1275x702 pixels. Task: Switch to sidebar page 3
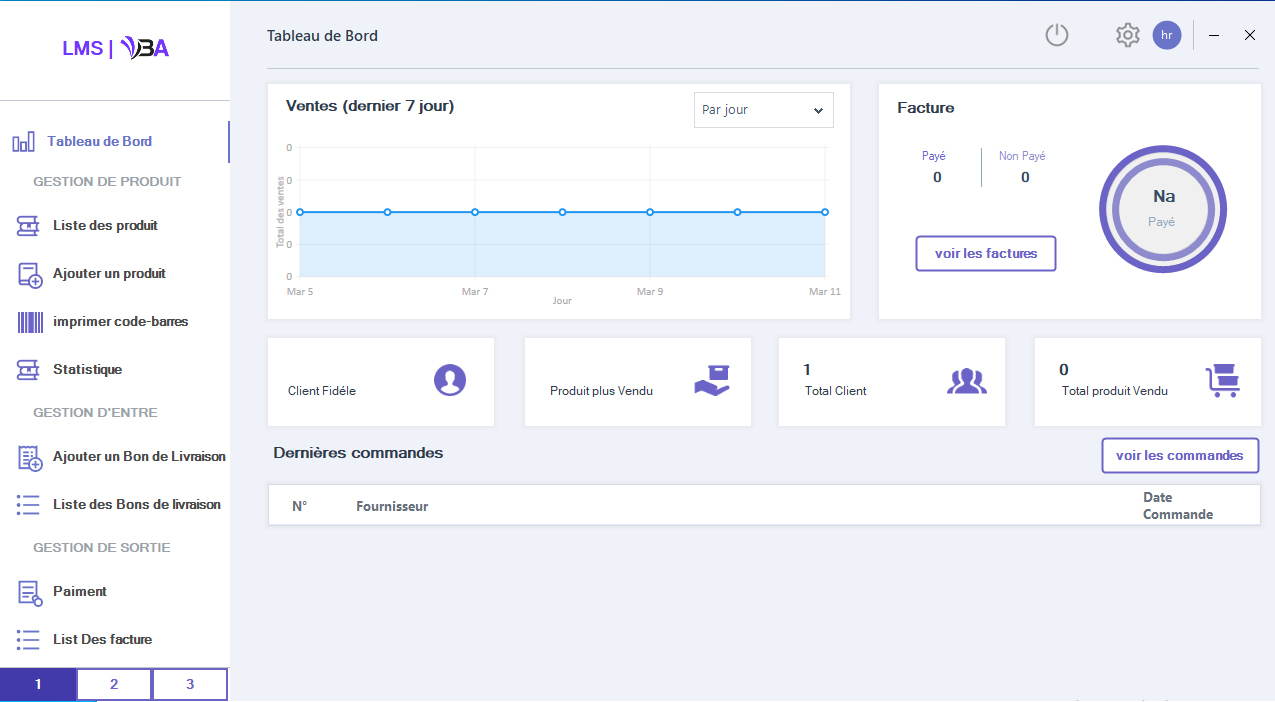point(190,685)
